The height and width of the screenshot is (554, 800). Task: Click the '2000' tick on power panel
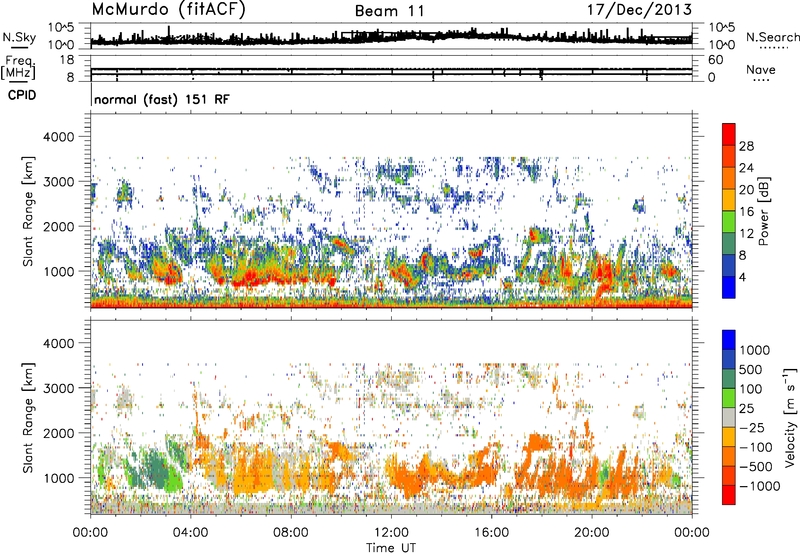pos(59,226)
